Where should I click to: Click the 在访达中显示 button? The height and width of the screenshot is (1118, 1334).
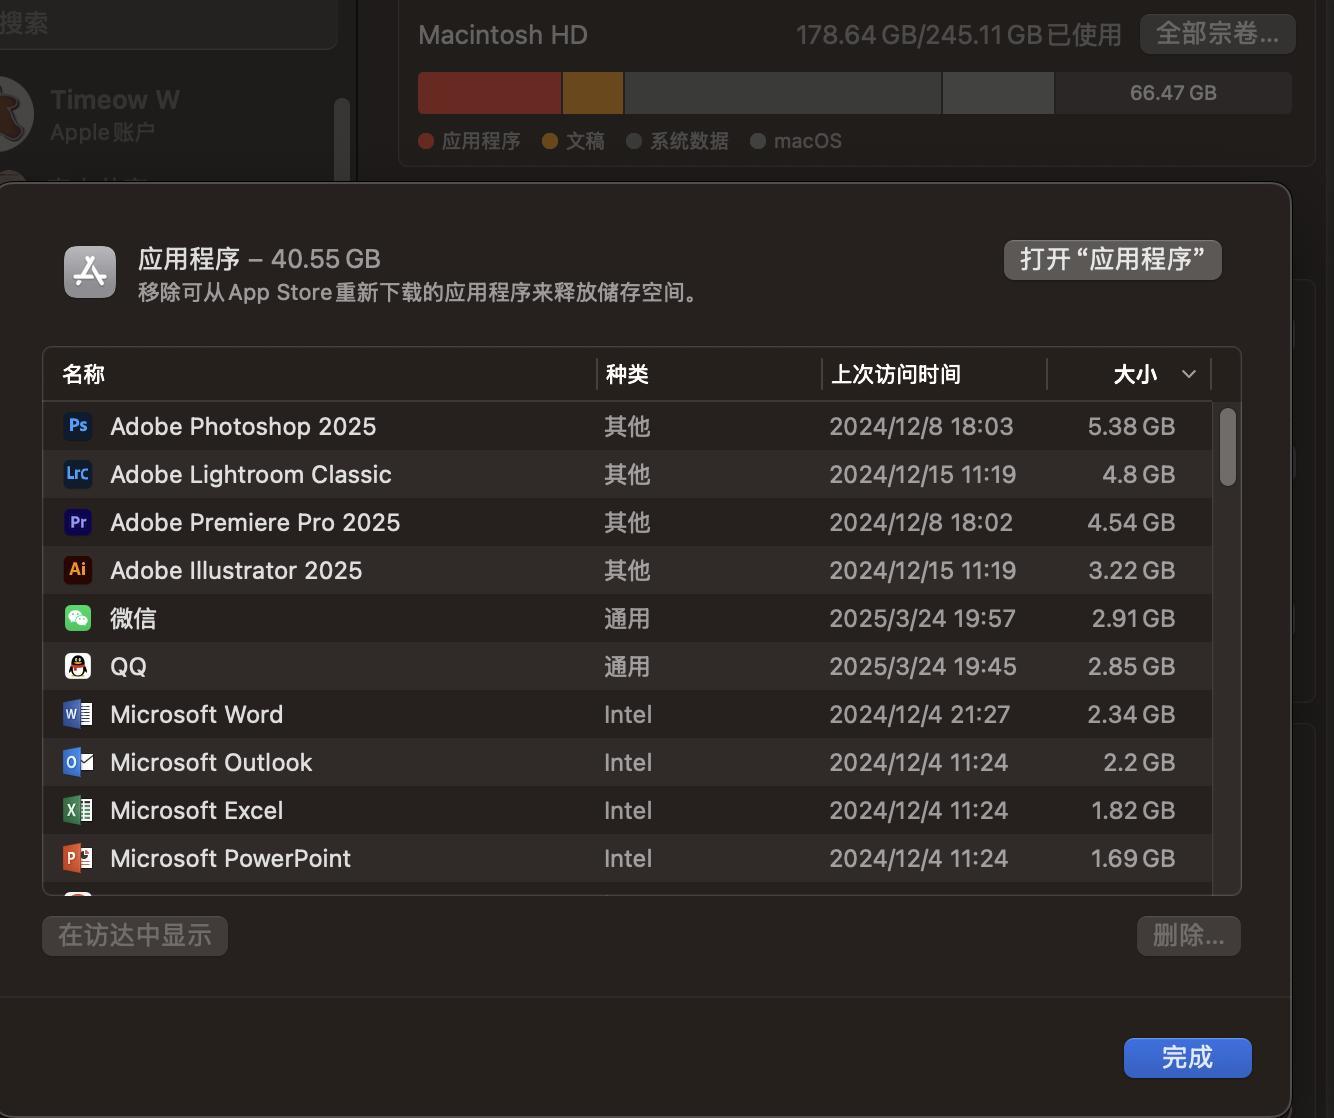point(135,936)
